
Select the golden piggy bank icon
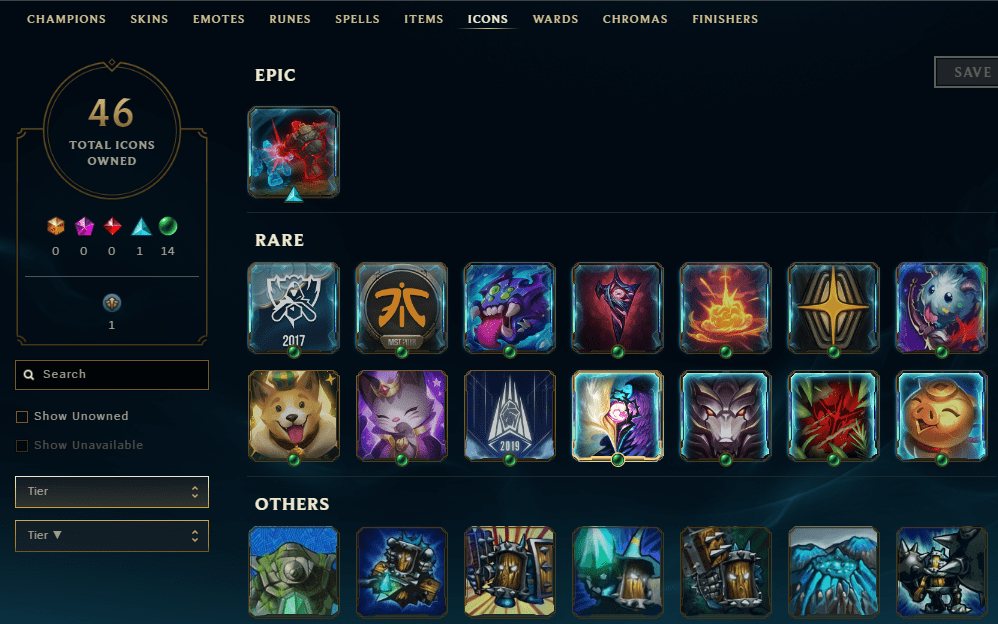[941, 416]
